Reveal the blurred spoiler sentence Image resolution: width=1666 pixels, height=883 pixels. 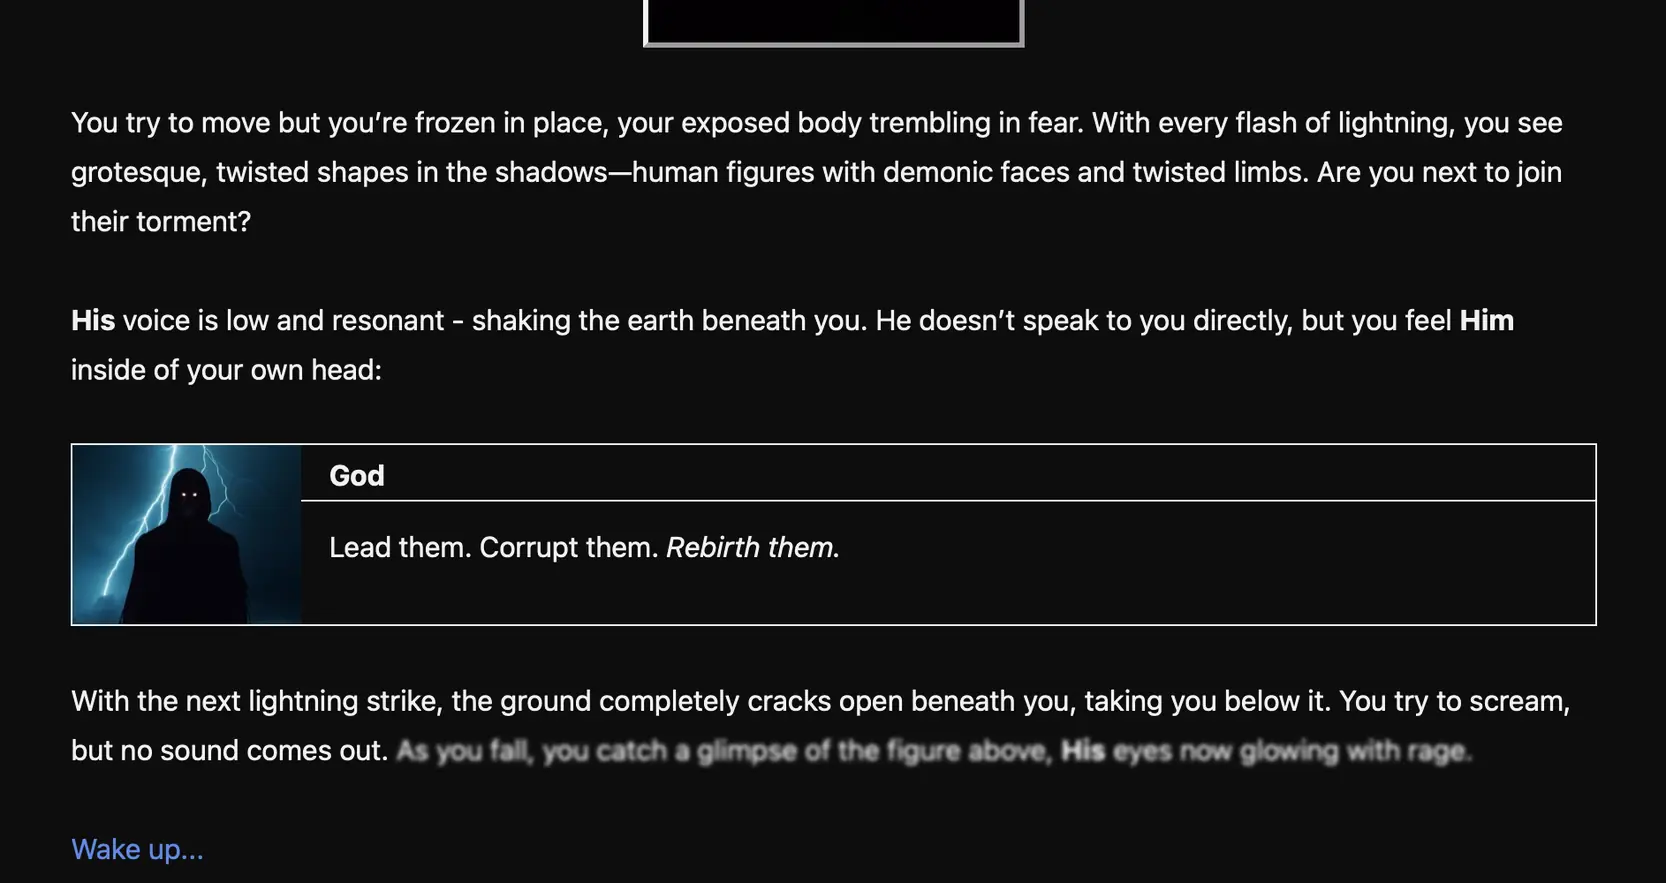click(933, 751)
